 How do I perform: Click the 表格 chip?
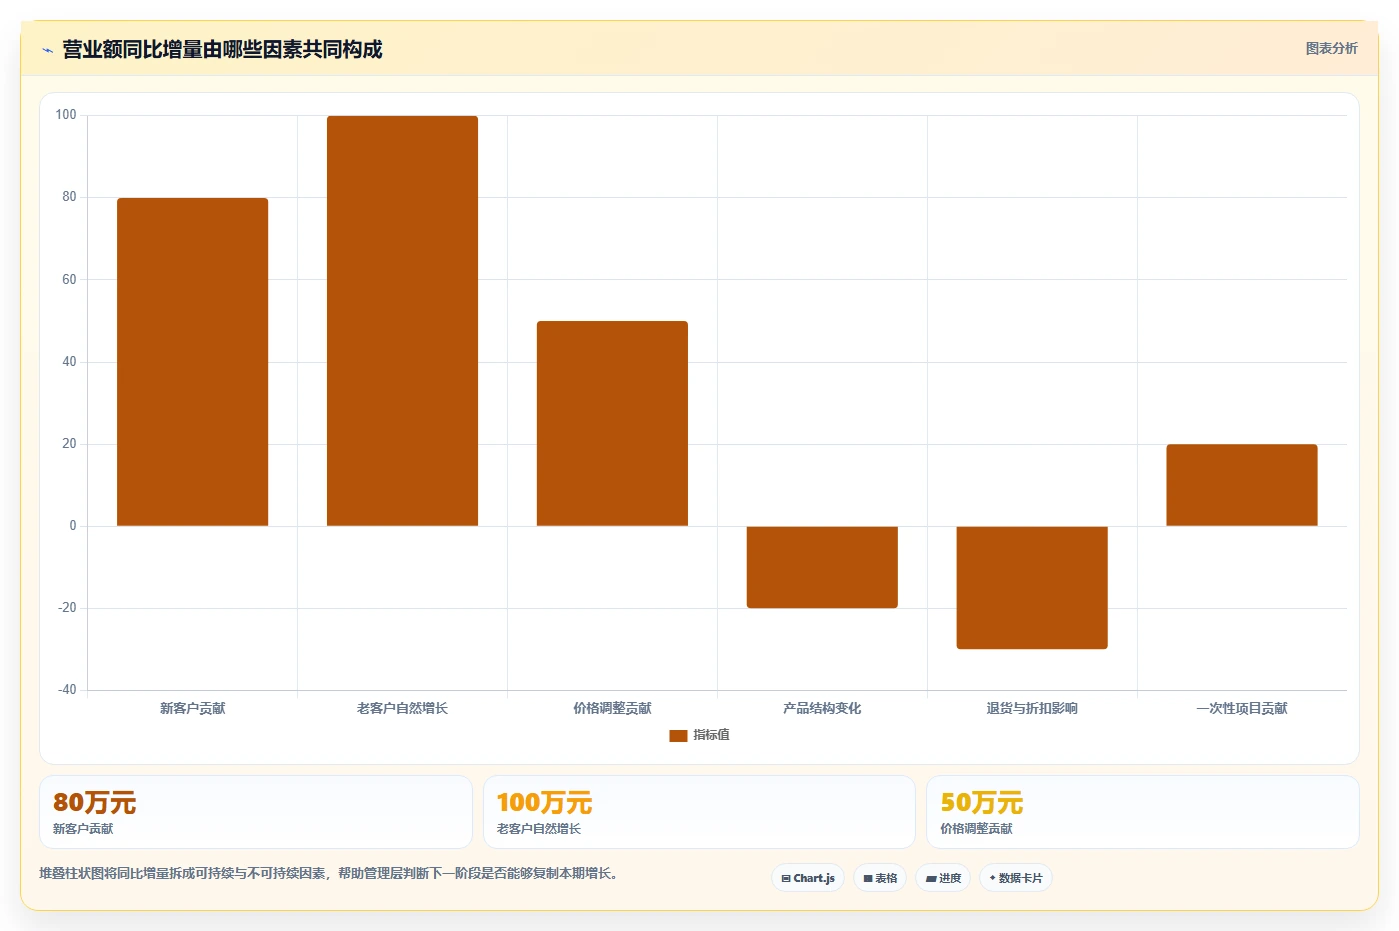point(880,878)
